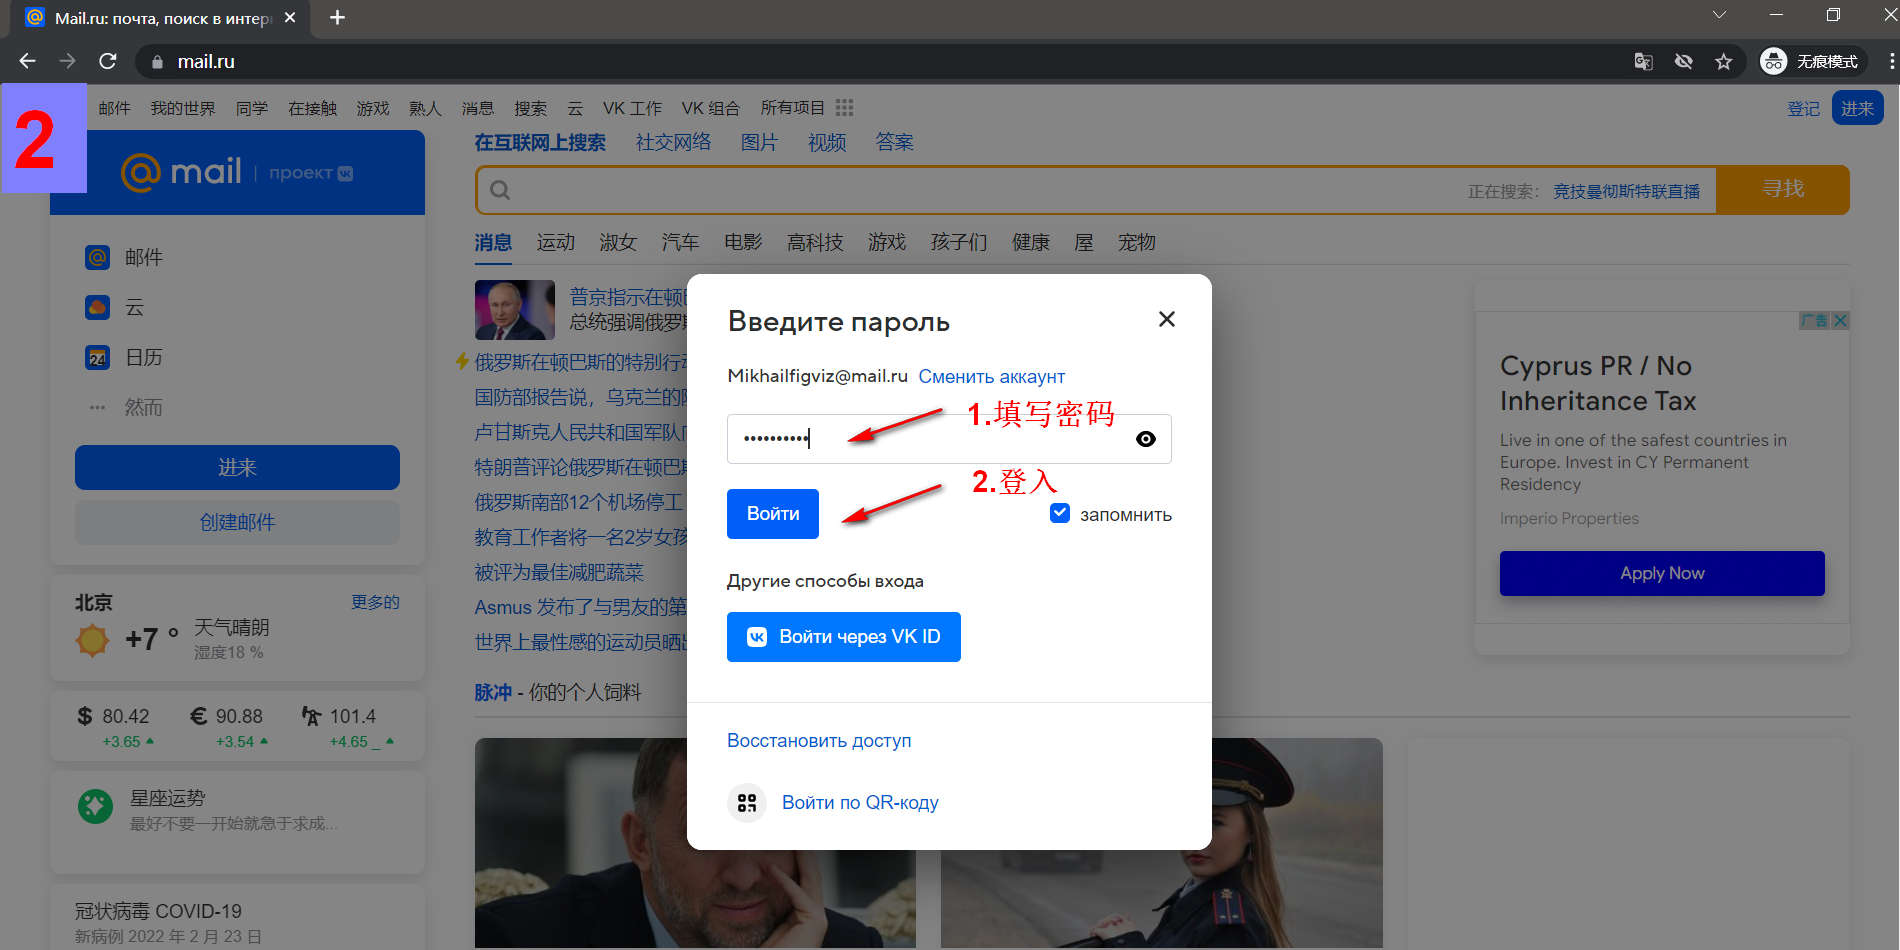Show password with the eye icon
This screenshot has width=1900, height=950.
[1146, 439]
